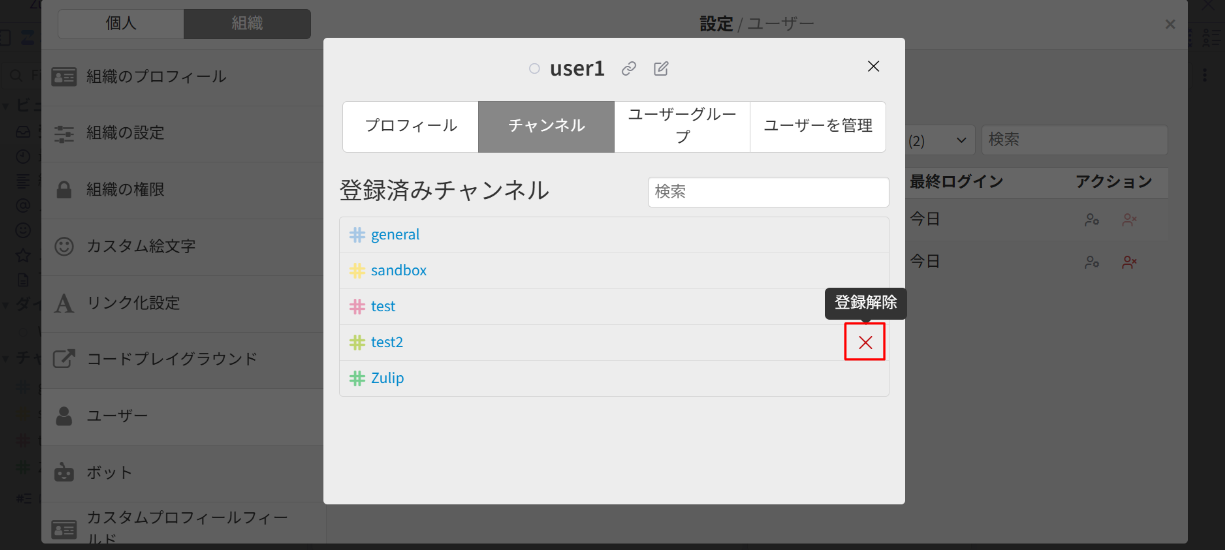Open the ユーザーグループ tab
This screenshot has width=1225, height=550.
point(682,126)
